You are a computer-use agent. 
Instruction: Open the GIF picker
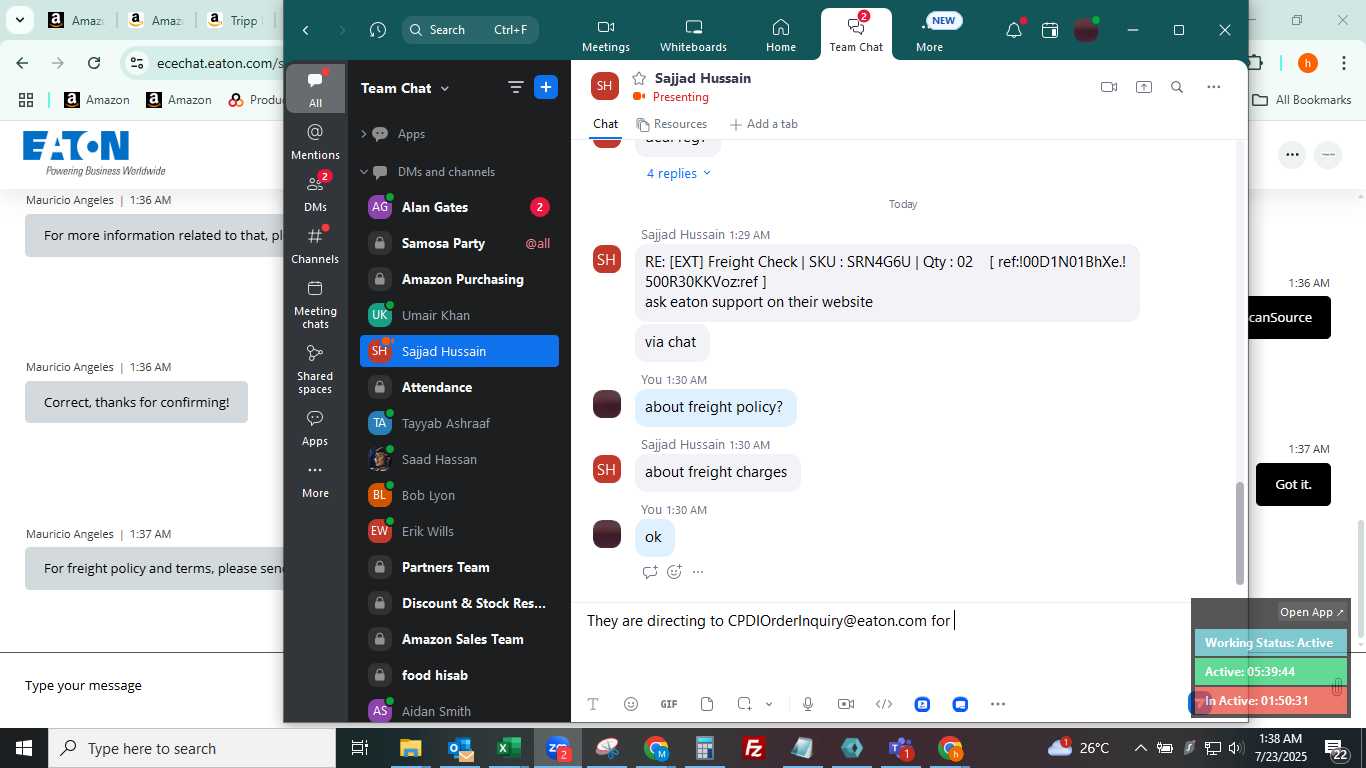click(669, 704)
